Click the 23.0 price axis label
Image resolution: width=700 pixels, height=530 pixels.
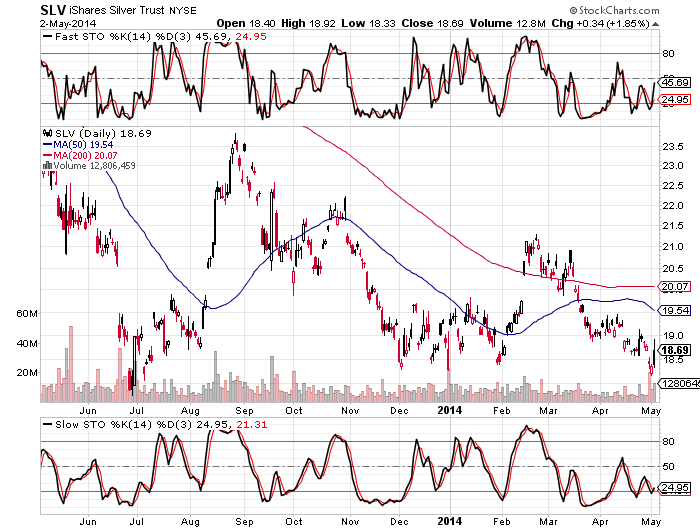673,166
